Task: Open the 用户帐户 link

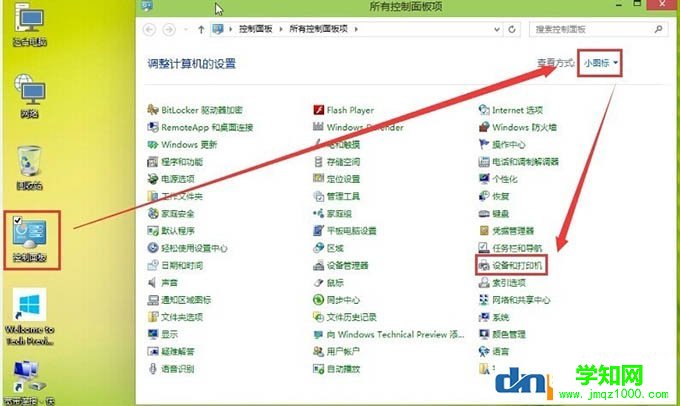Action: pyautogui.click(x=343, y=351)
